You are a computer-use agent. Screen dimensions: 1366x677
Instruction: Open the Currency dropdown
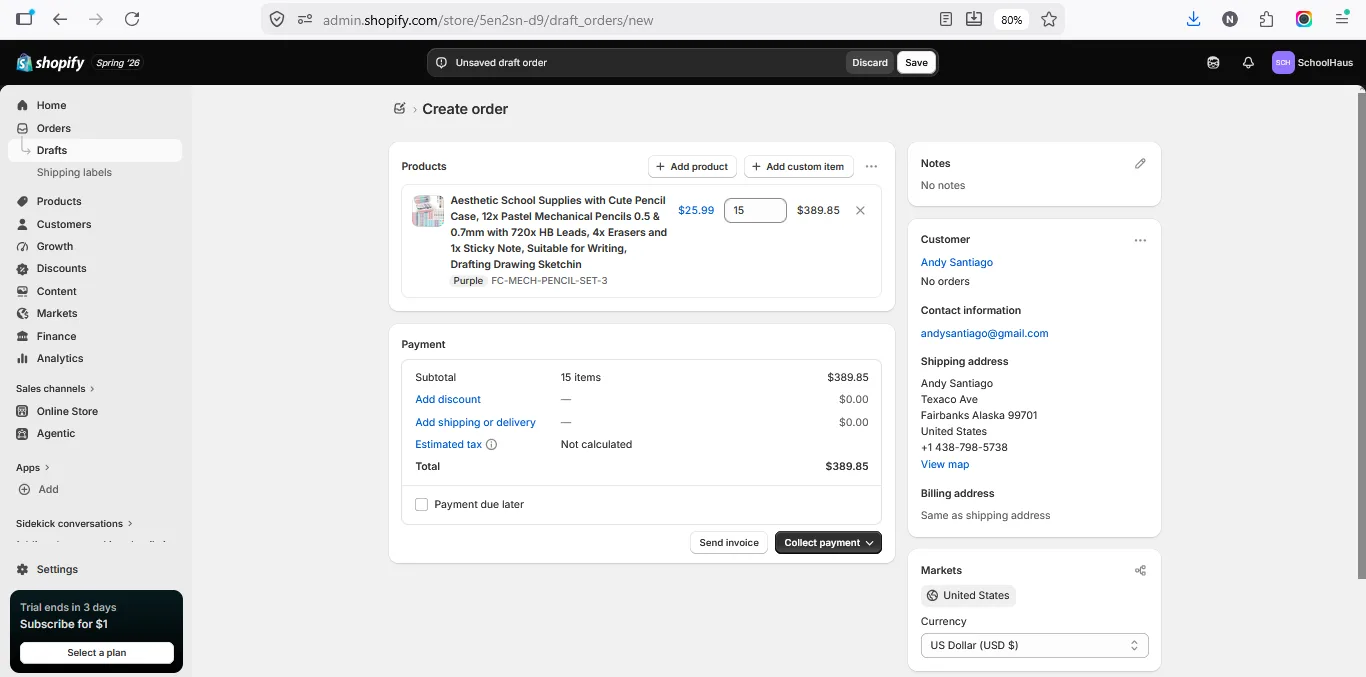click(x=1034, y=645)
